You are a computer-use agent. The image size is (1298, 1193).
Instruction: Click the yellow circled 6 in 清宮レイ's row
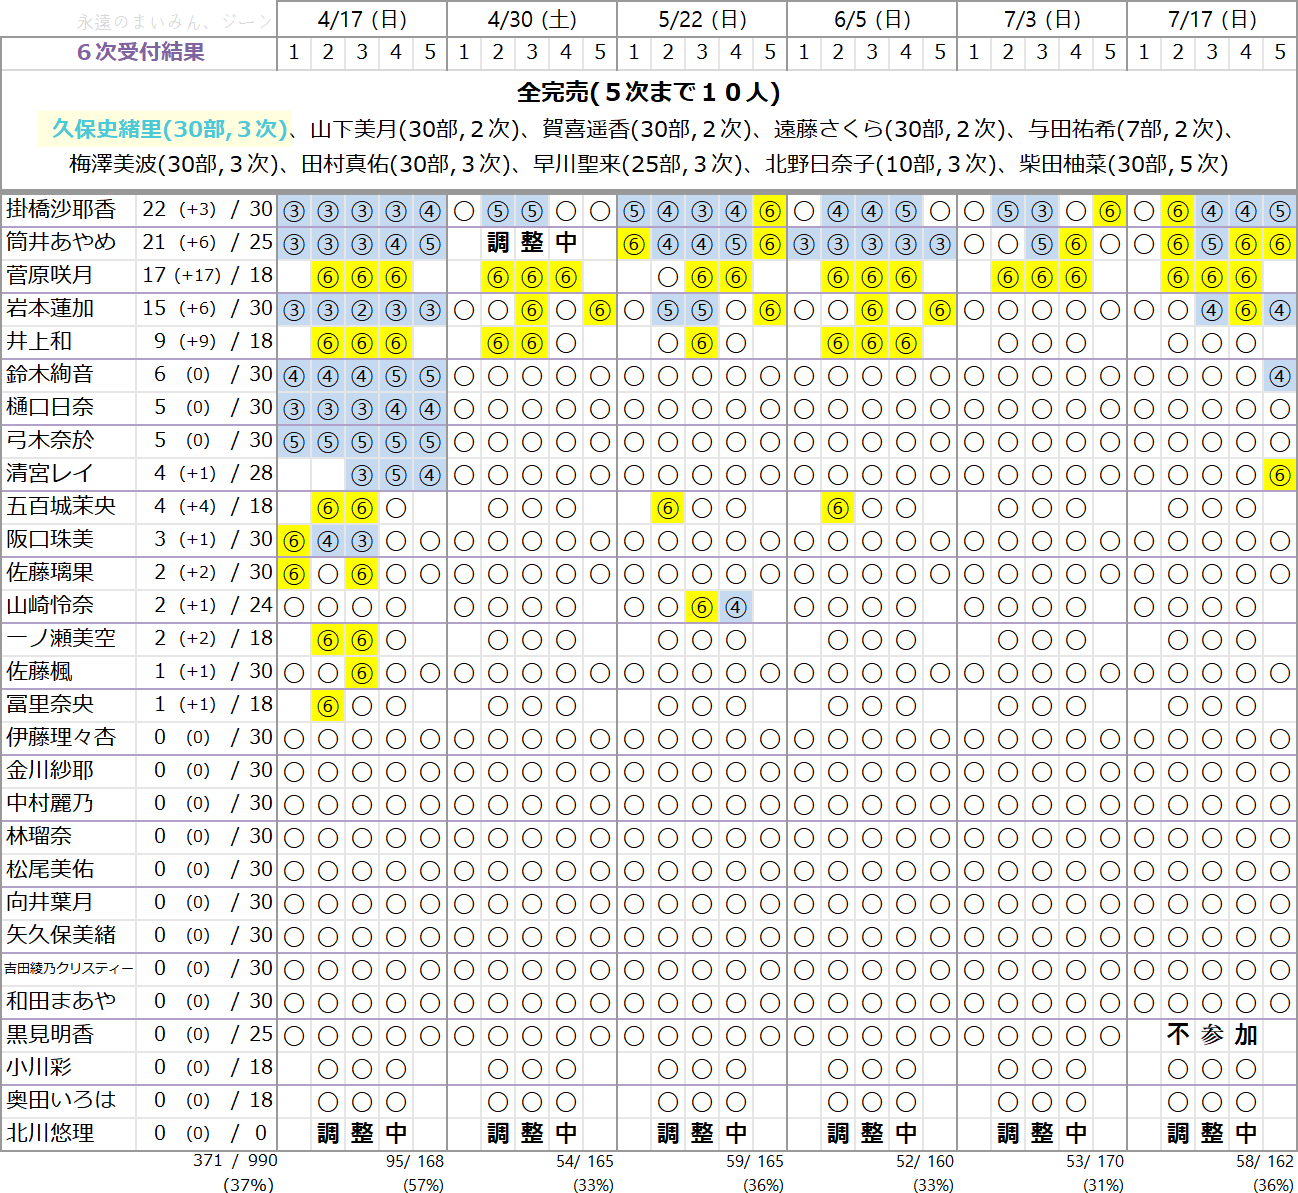point(1280,475)
